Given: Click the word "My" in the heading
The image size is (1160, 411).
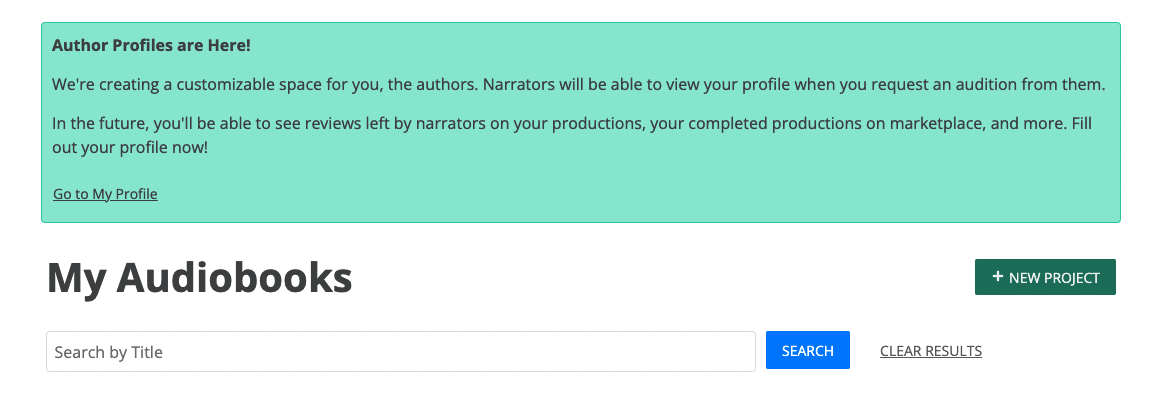Looking at the screenshot, I should coord(77,278).
